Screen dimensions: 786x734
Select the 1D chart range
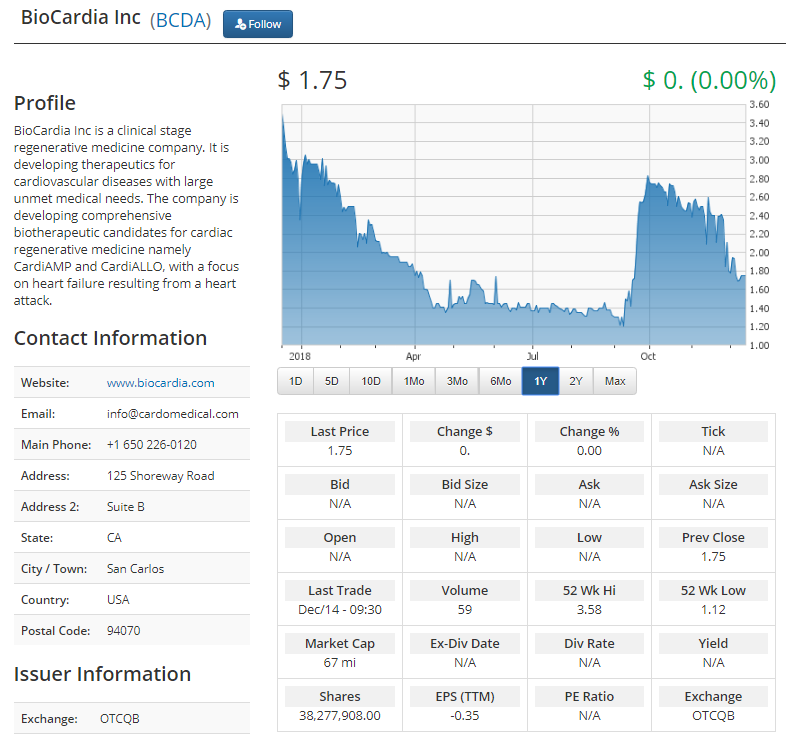(x=296, y=381)
